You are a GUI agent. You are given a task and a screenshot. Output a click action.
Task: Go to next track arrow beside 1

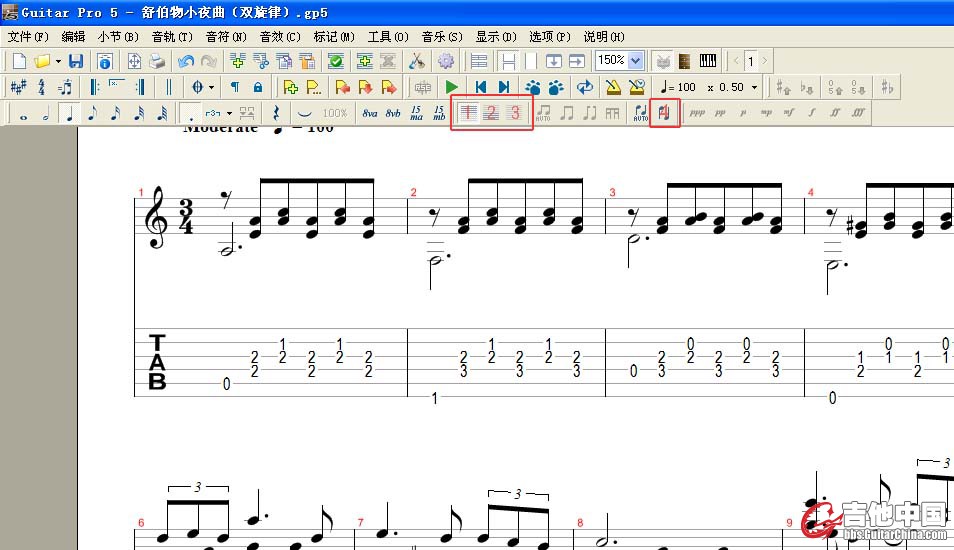[x=765, y=60]
